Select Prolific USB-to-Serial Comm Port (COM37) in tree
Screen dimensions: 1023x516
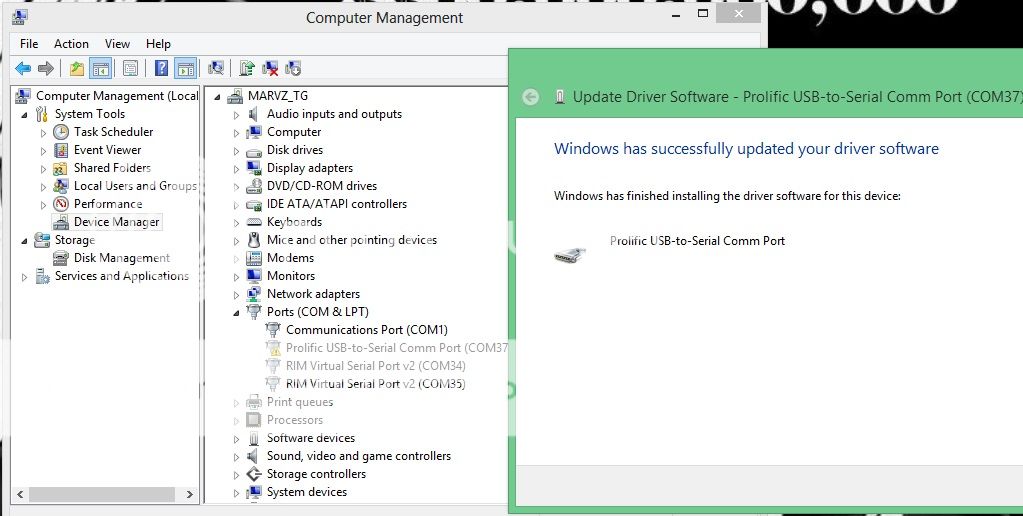397,348
